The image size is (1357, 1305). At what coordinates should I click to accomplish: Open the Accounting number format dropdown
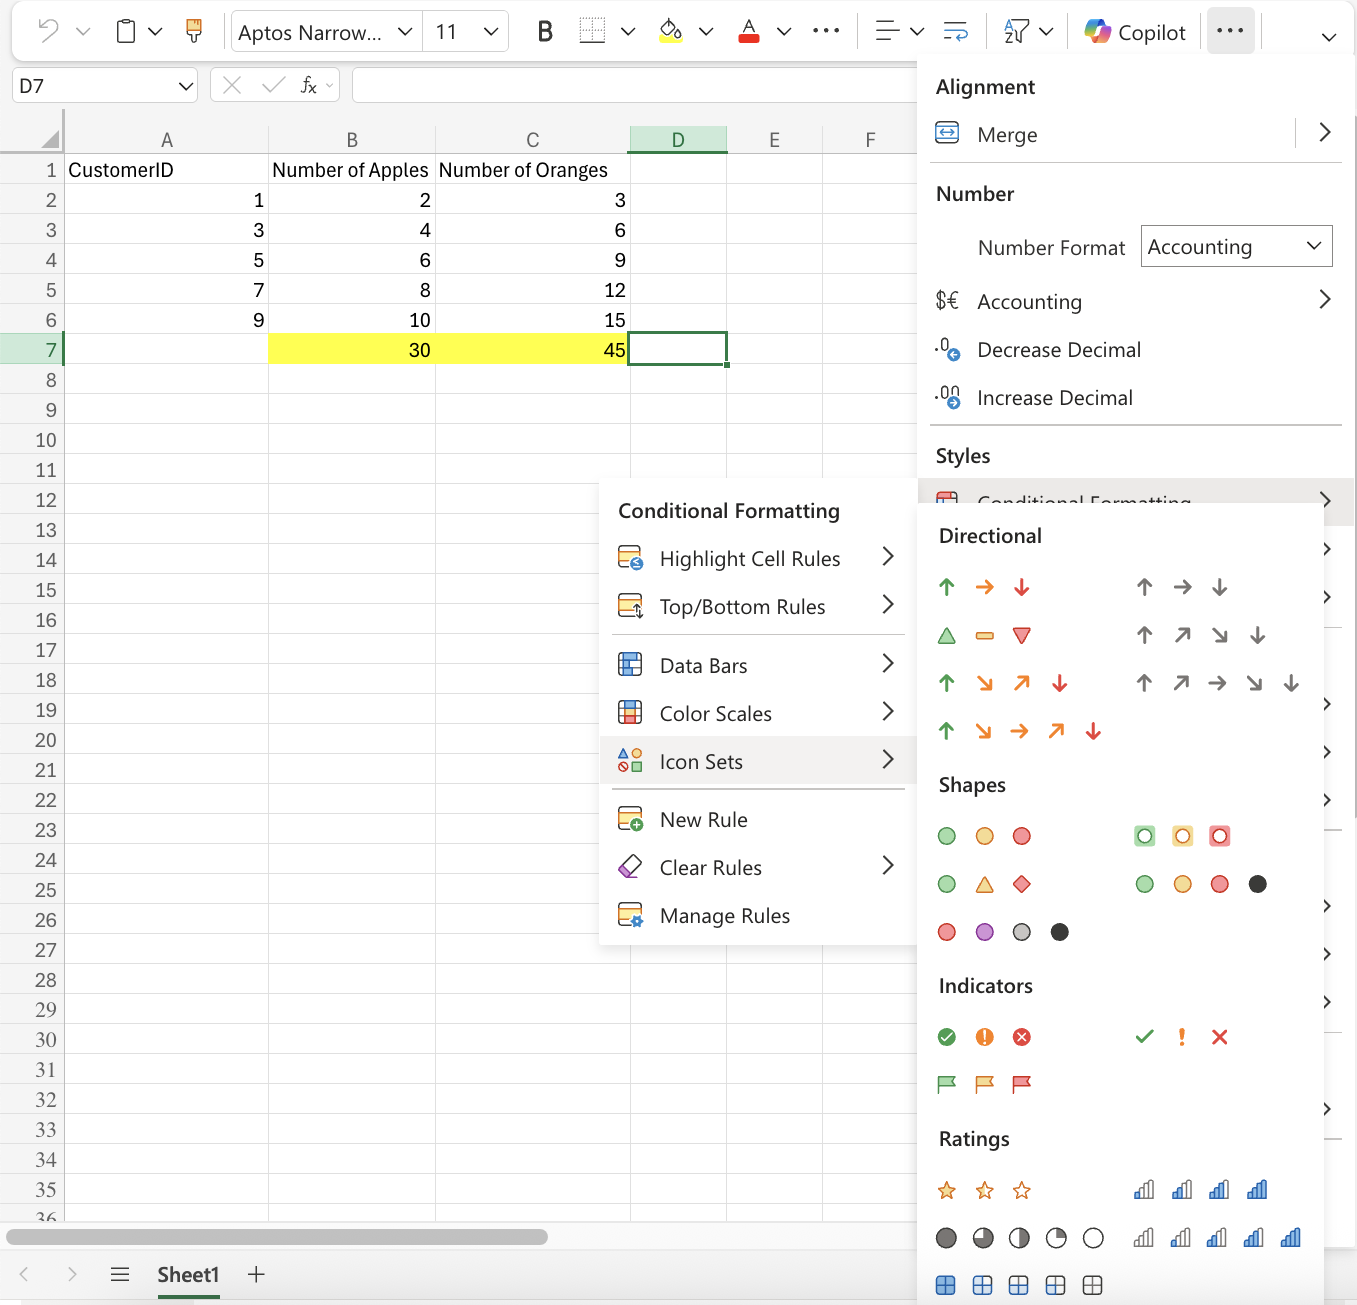click(1236, 246)
